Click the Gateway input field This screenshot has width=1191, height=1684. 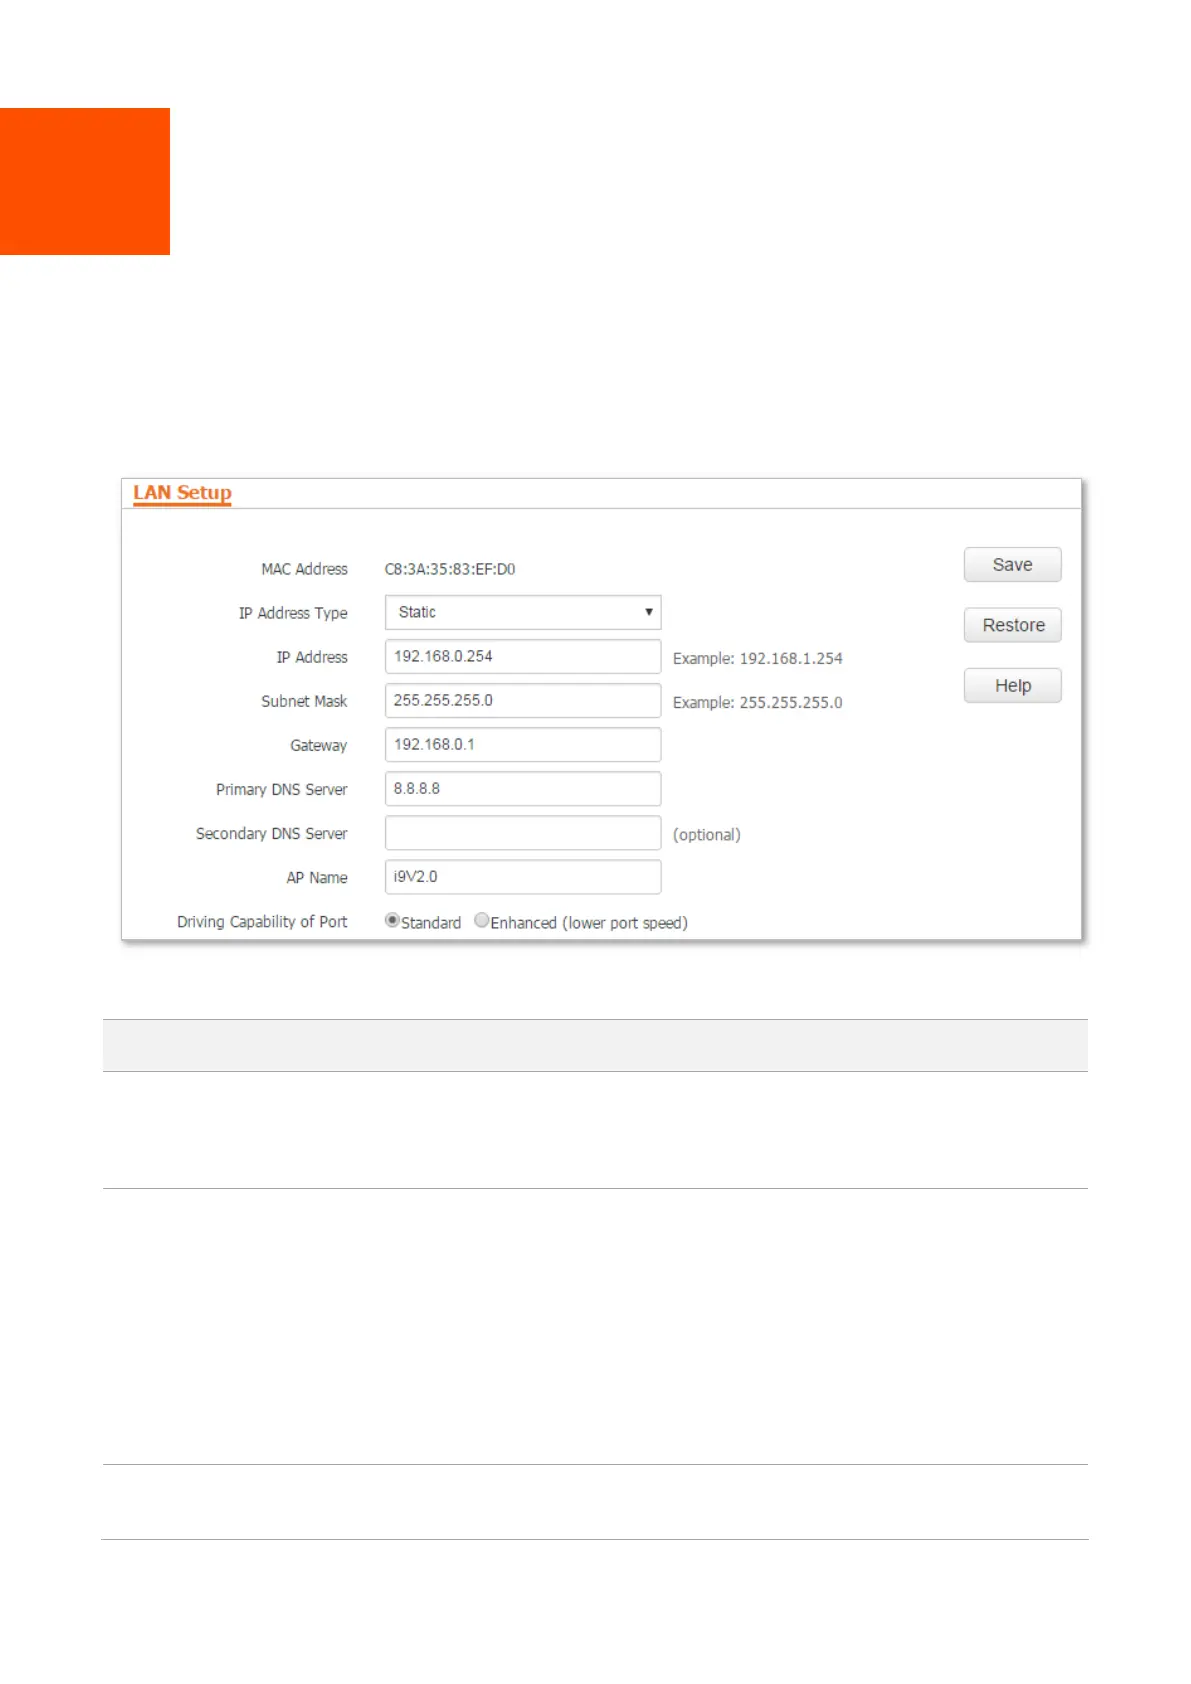[x=523, y=744]
